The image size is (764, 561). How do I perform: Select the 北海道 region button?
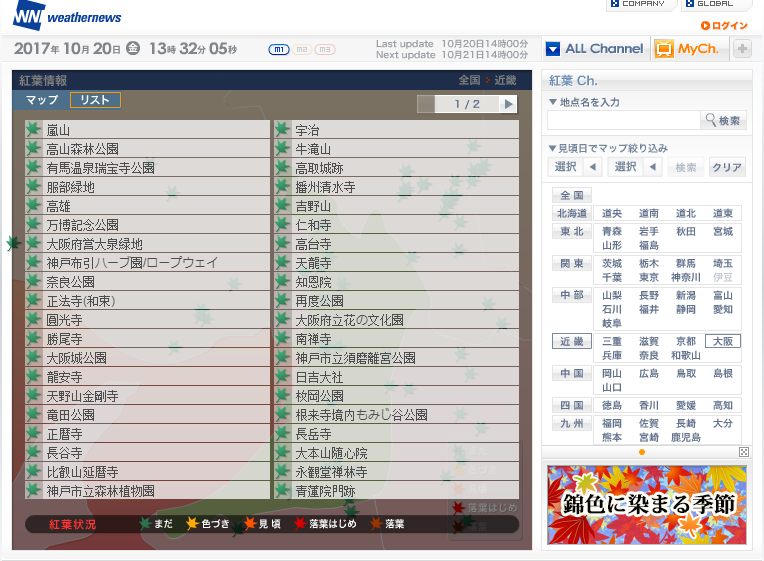(572, 213)
